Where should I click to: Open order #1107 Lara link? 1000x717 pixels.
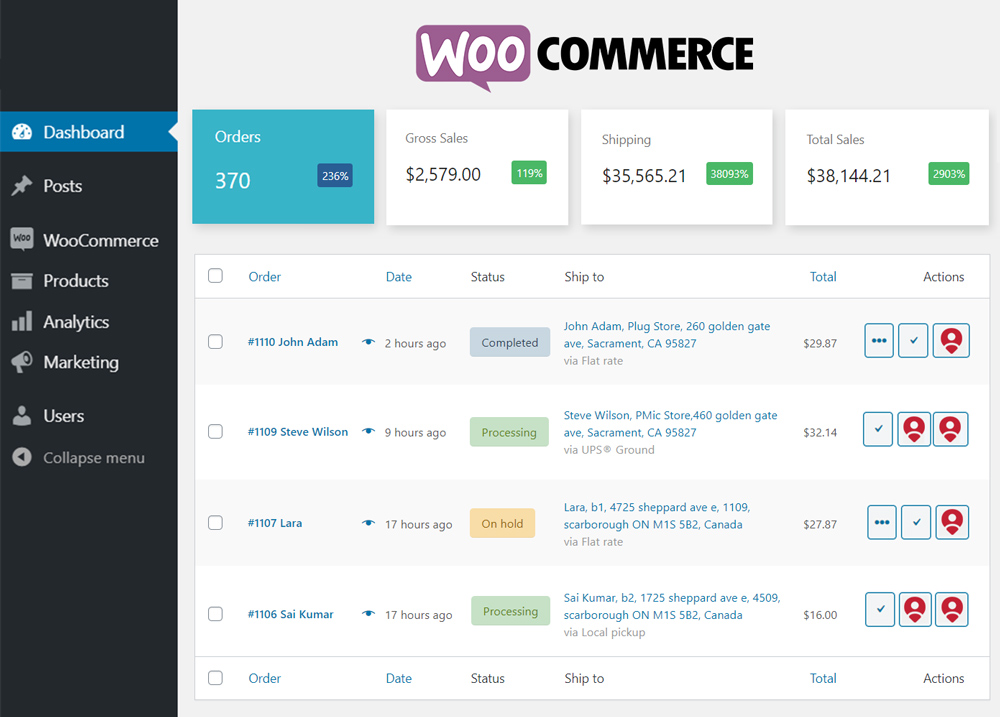(275, 523)
